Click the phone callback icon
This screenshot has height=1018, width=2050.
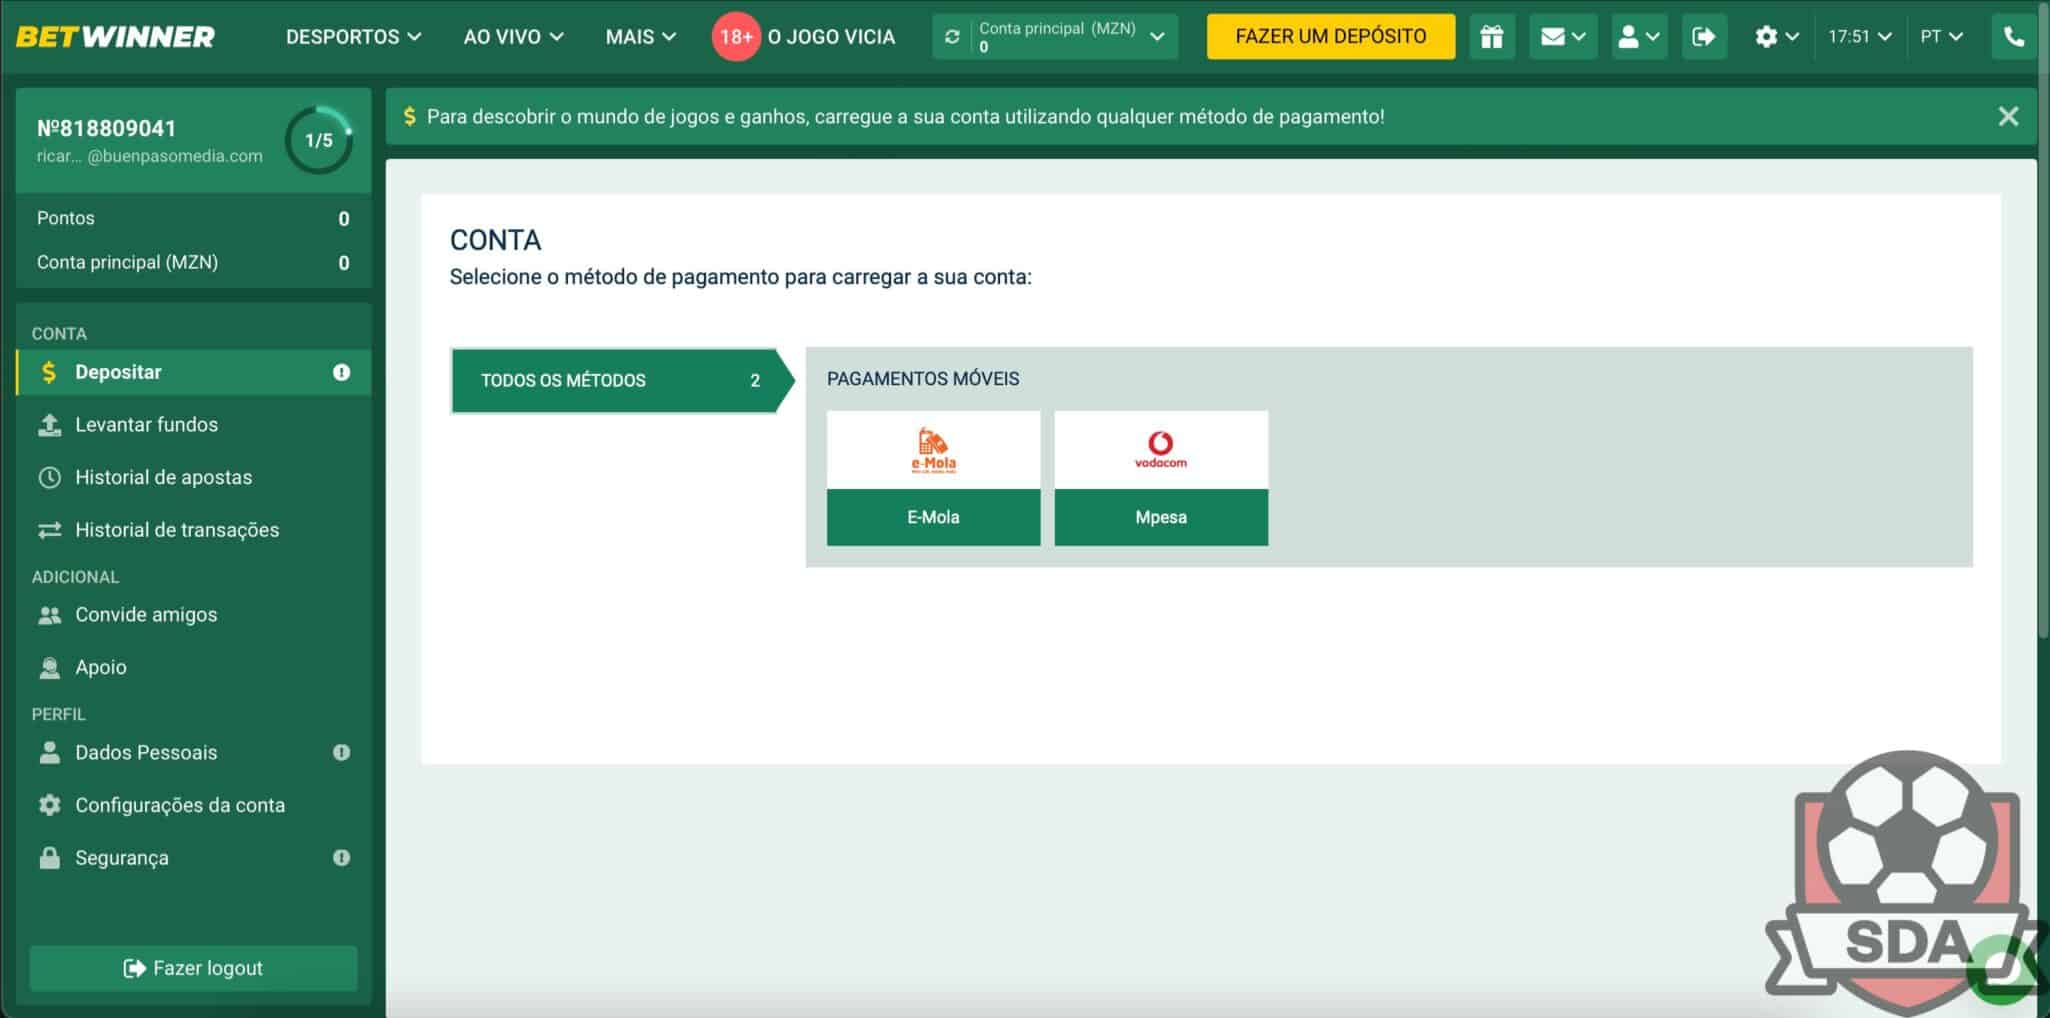pyautogui.click(x=2014, y=37)
